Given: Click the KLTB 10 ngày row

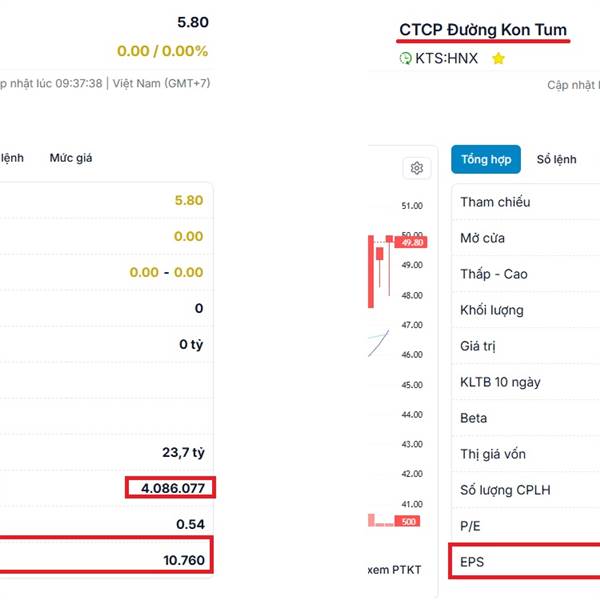Looking at the screenshot, I should coord(525,382).
